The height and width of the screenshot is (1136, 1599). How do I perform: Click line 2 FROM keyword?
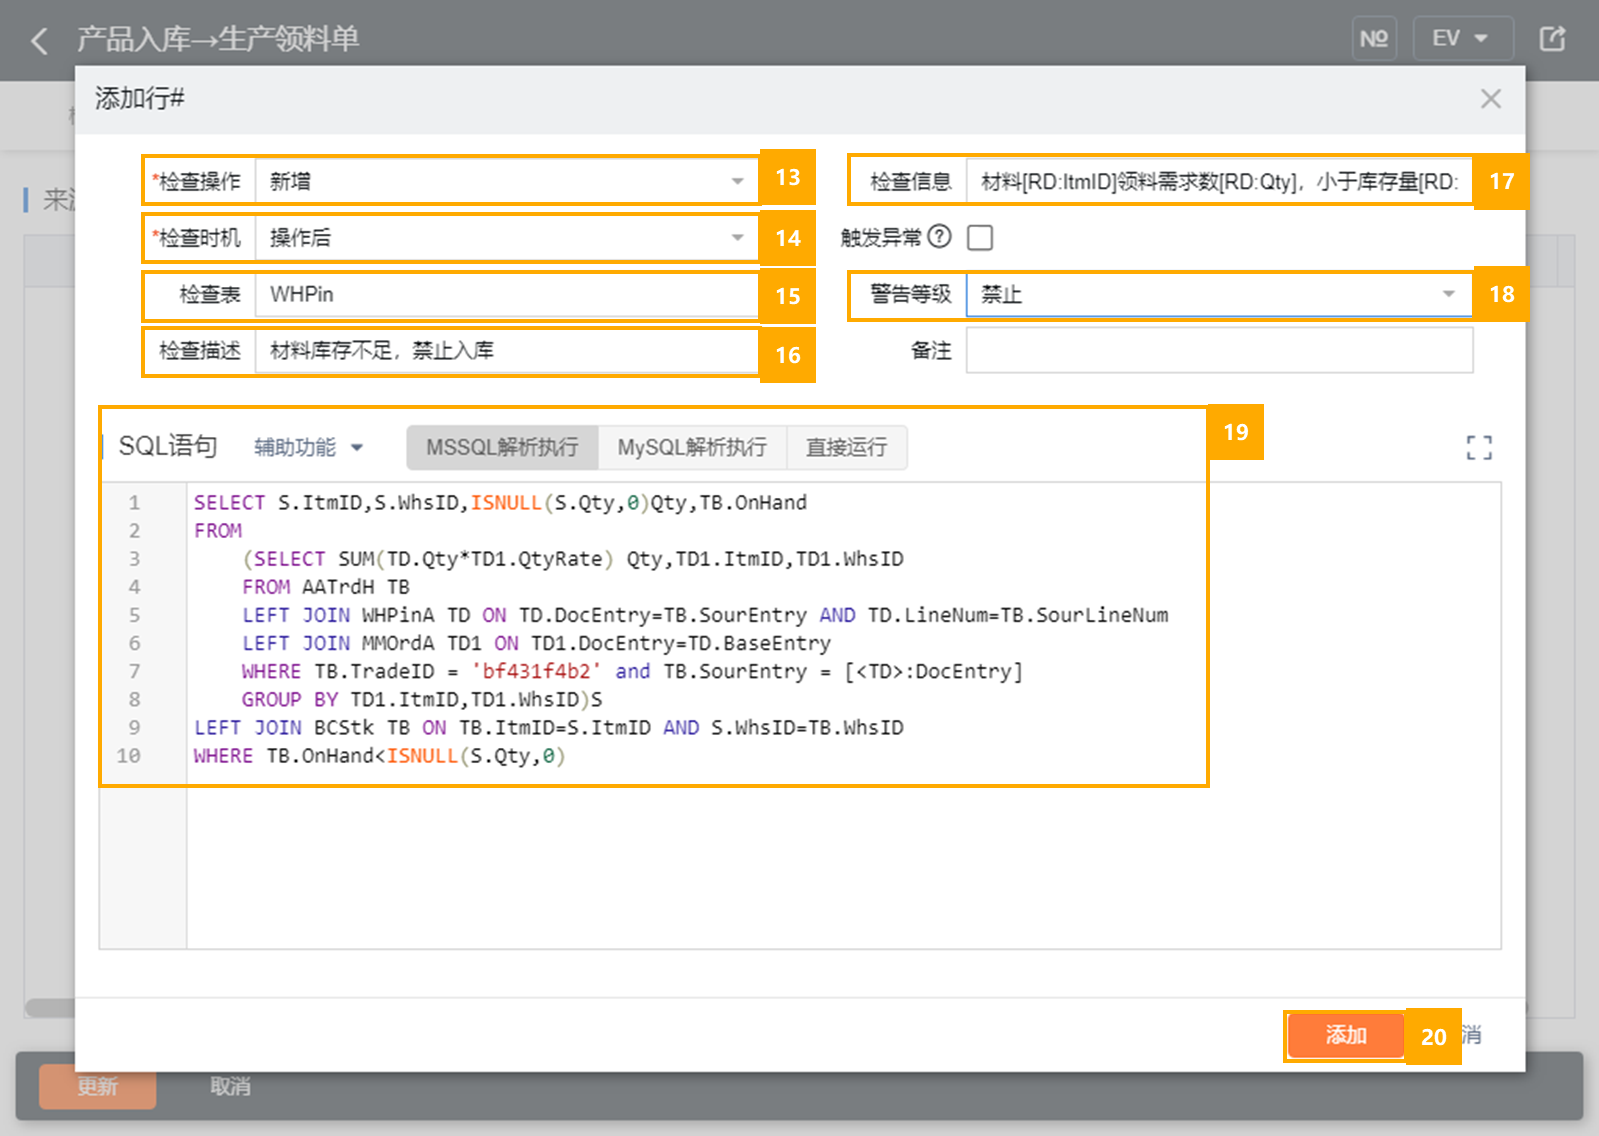click(x=218, y=531)
